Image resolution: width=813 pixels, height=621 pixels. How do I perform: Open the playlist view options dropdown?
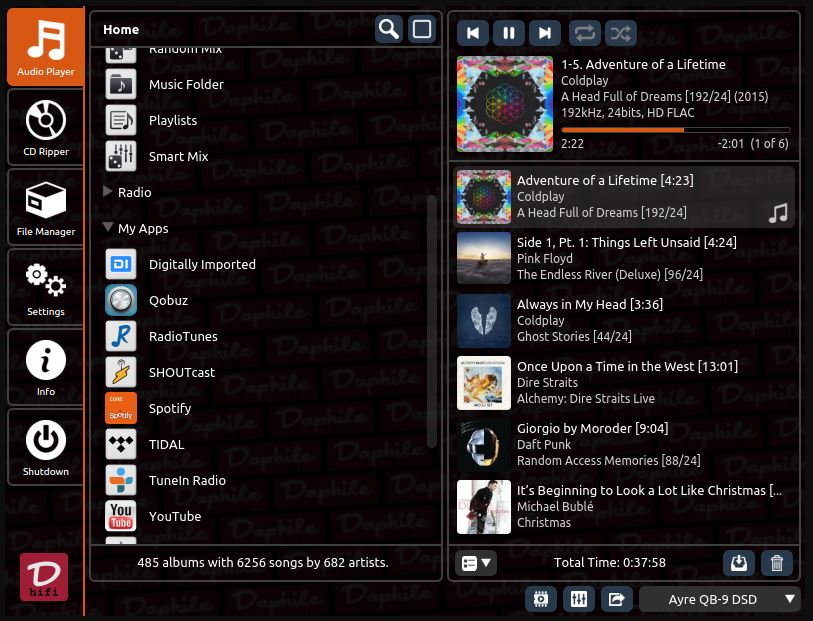(476, 563)
